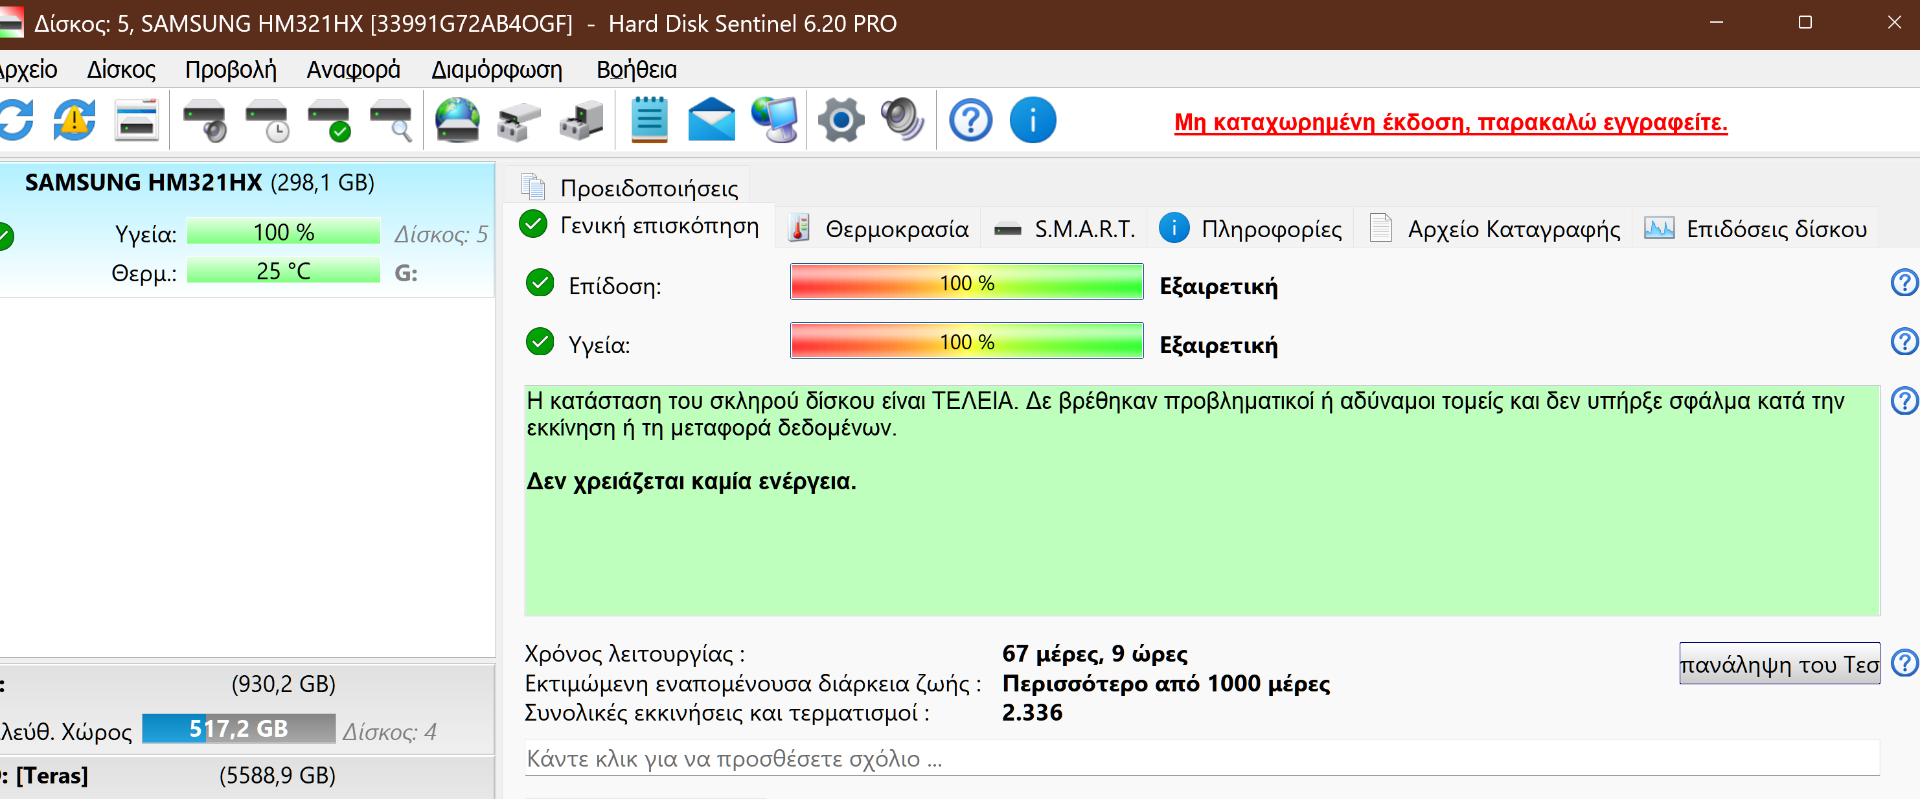Open the Προβολή menu

point(231,70)
